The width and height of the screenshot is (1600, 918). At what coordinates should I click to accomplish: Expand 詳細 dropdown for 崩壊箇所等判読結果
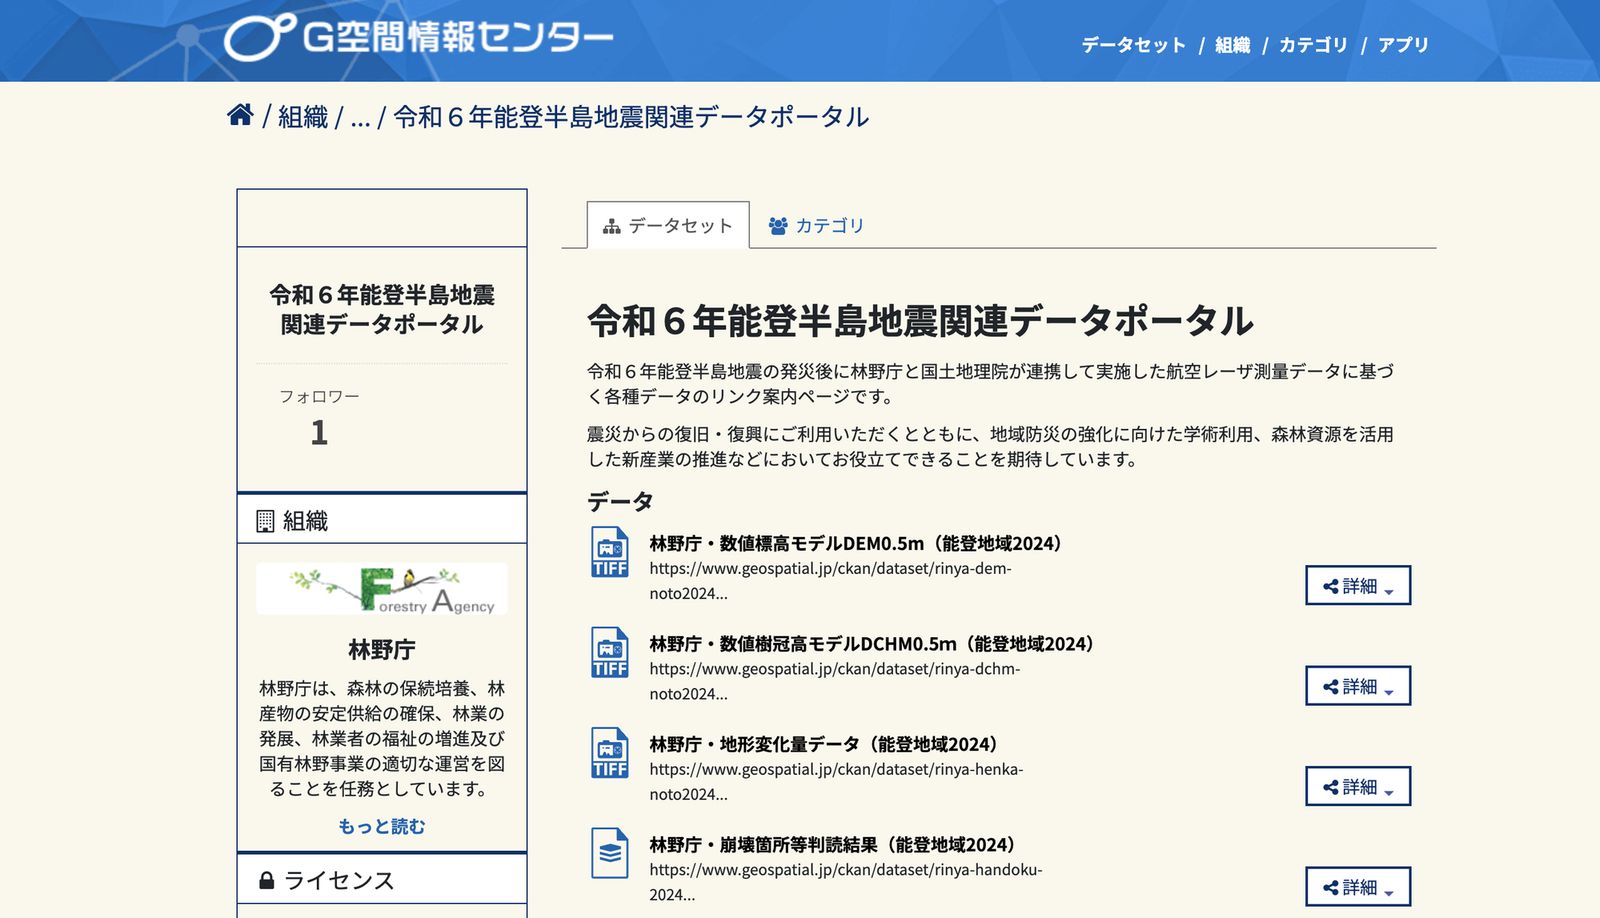pyautogui.click(x=1358, y=887)
